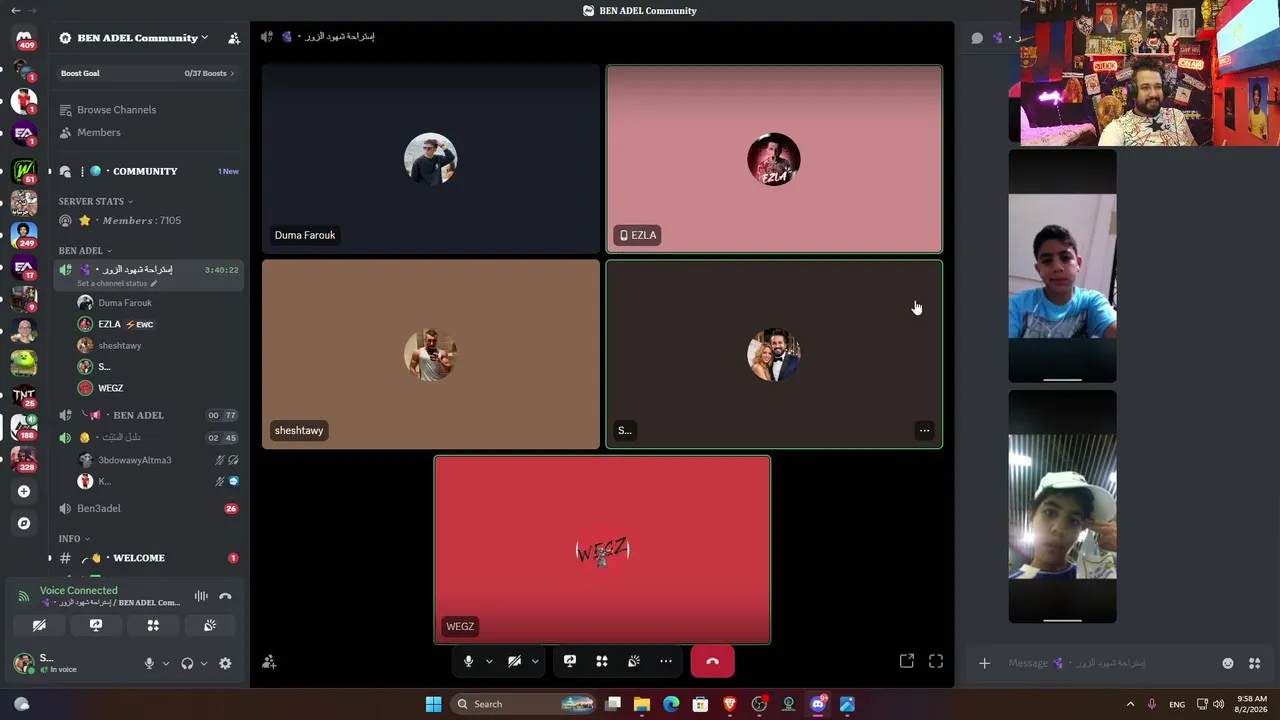Screen dimensions: 1280x720
Task: Open the BEN ADEL Community server menu
Action: tap(134, 38)
